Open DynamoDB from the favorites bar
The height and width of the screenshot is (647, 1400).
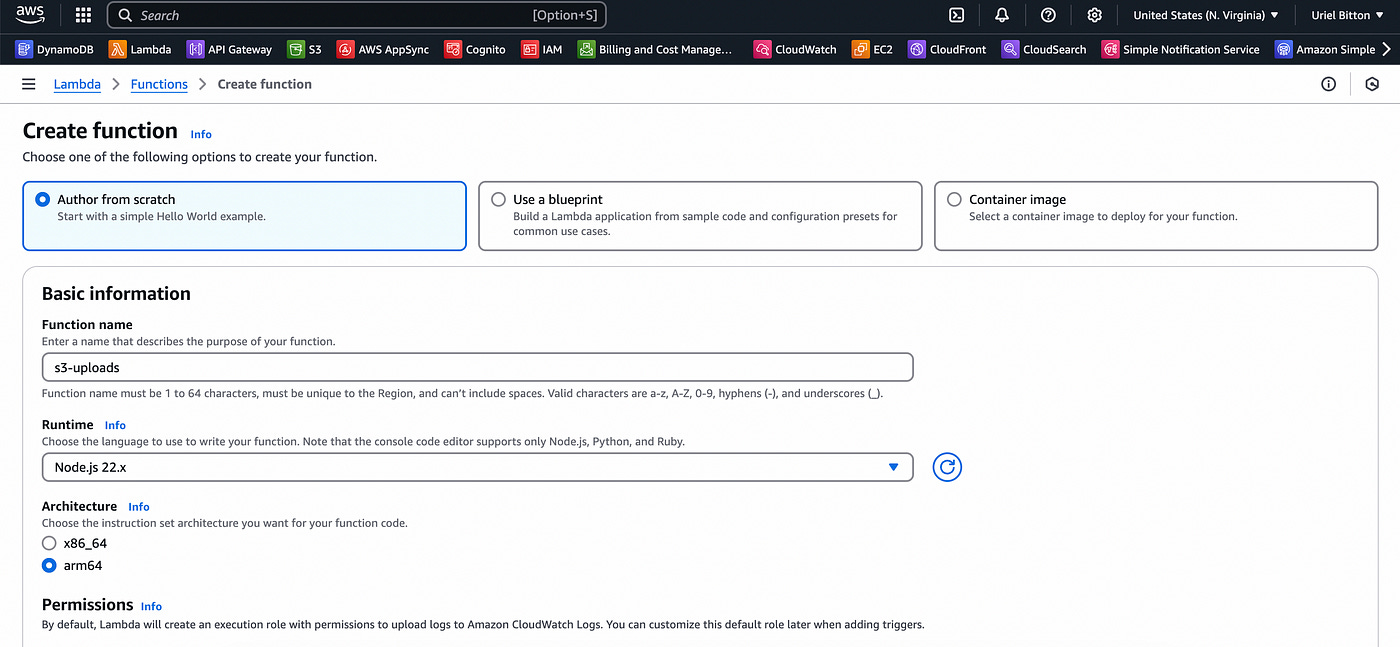tap(55, 49)
